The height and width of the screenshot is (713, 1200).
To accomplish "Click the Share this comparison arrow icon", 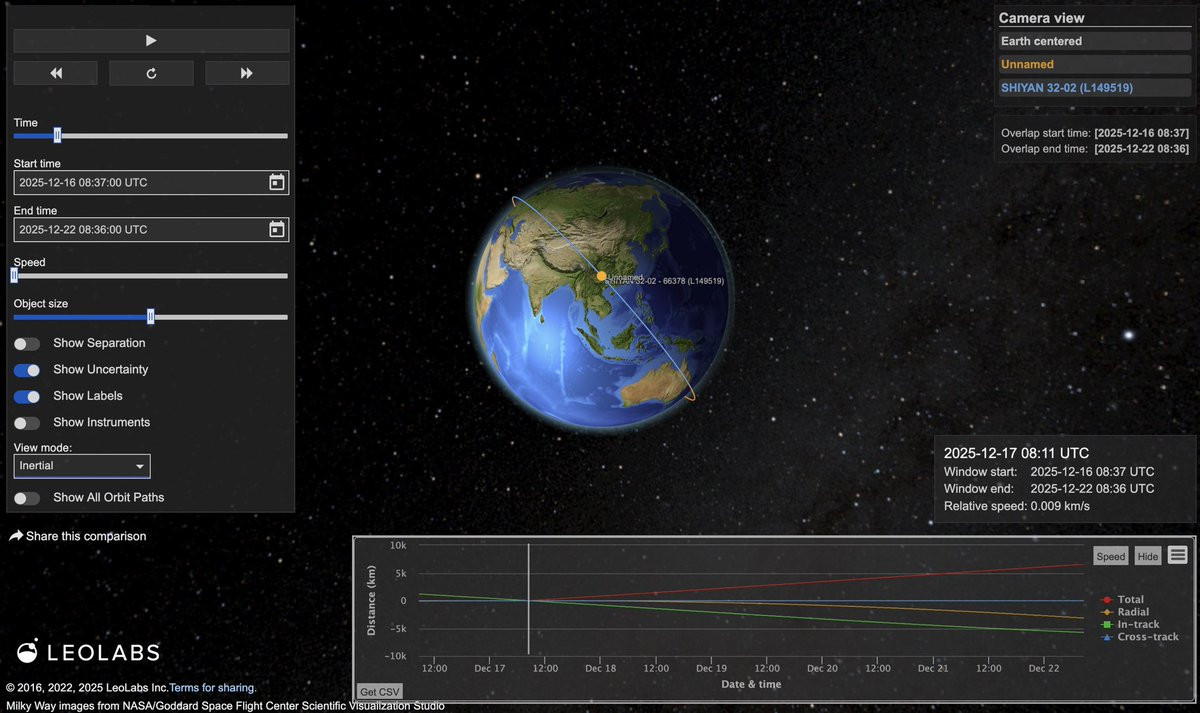I will (x=16, y=536).
